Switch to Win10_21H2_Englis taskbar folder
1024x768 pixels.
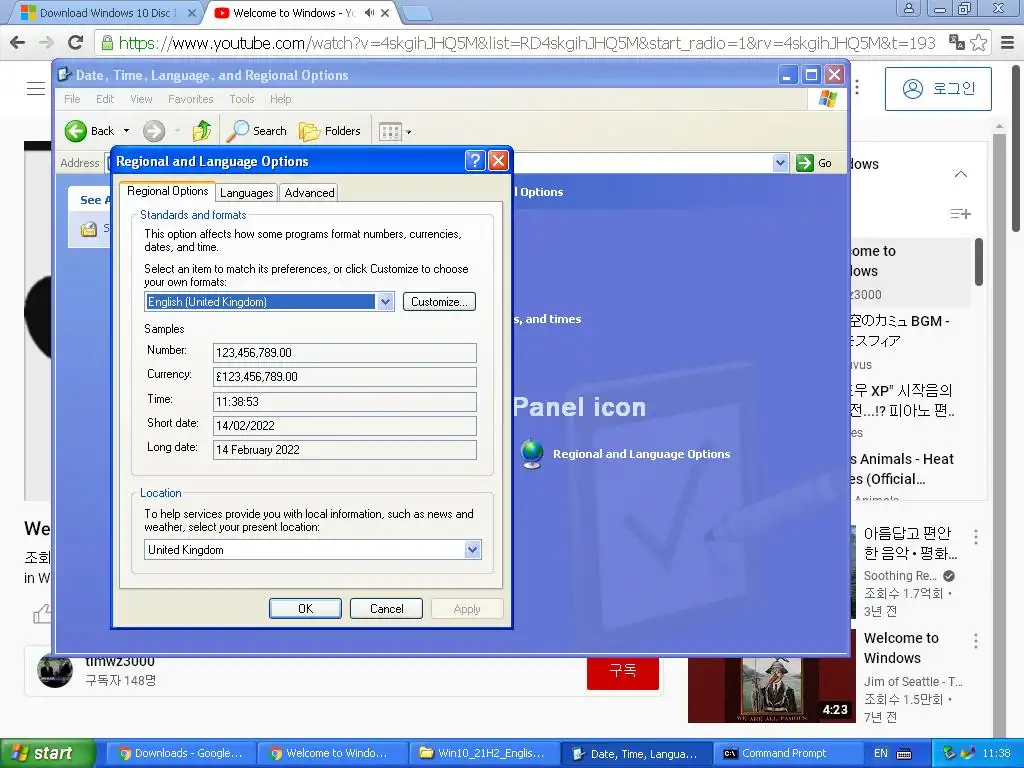click(484, 753)
